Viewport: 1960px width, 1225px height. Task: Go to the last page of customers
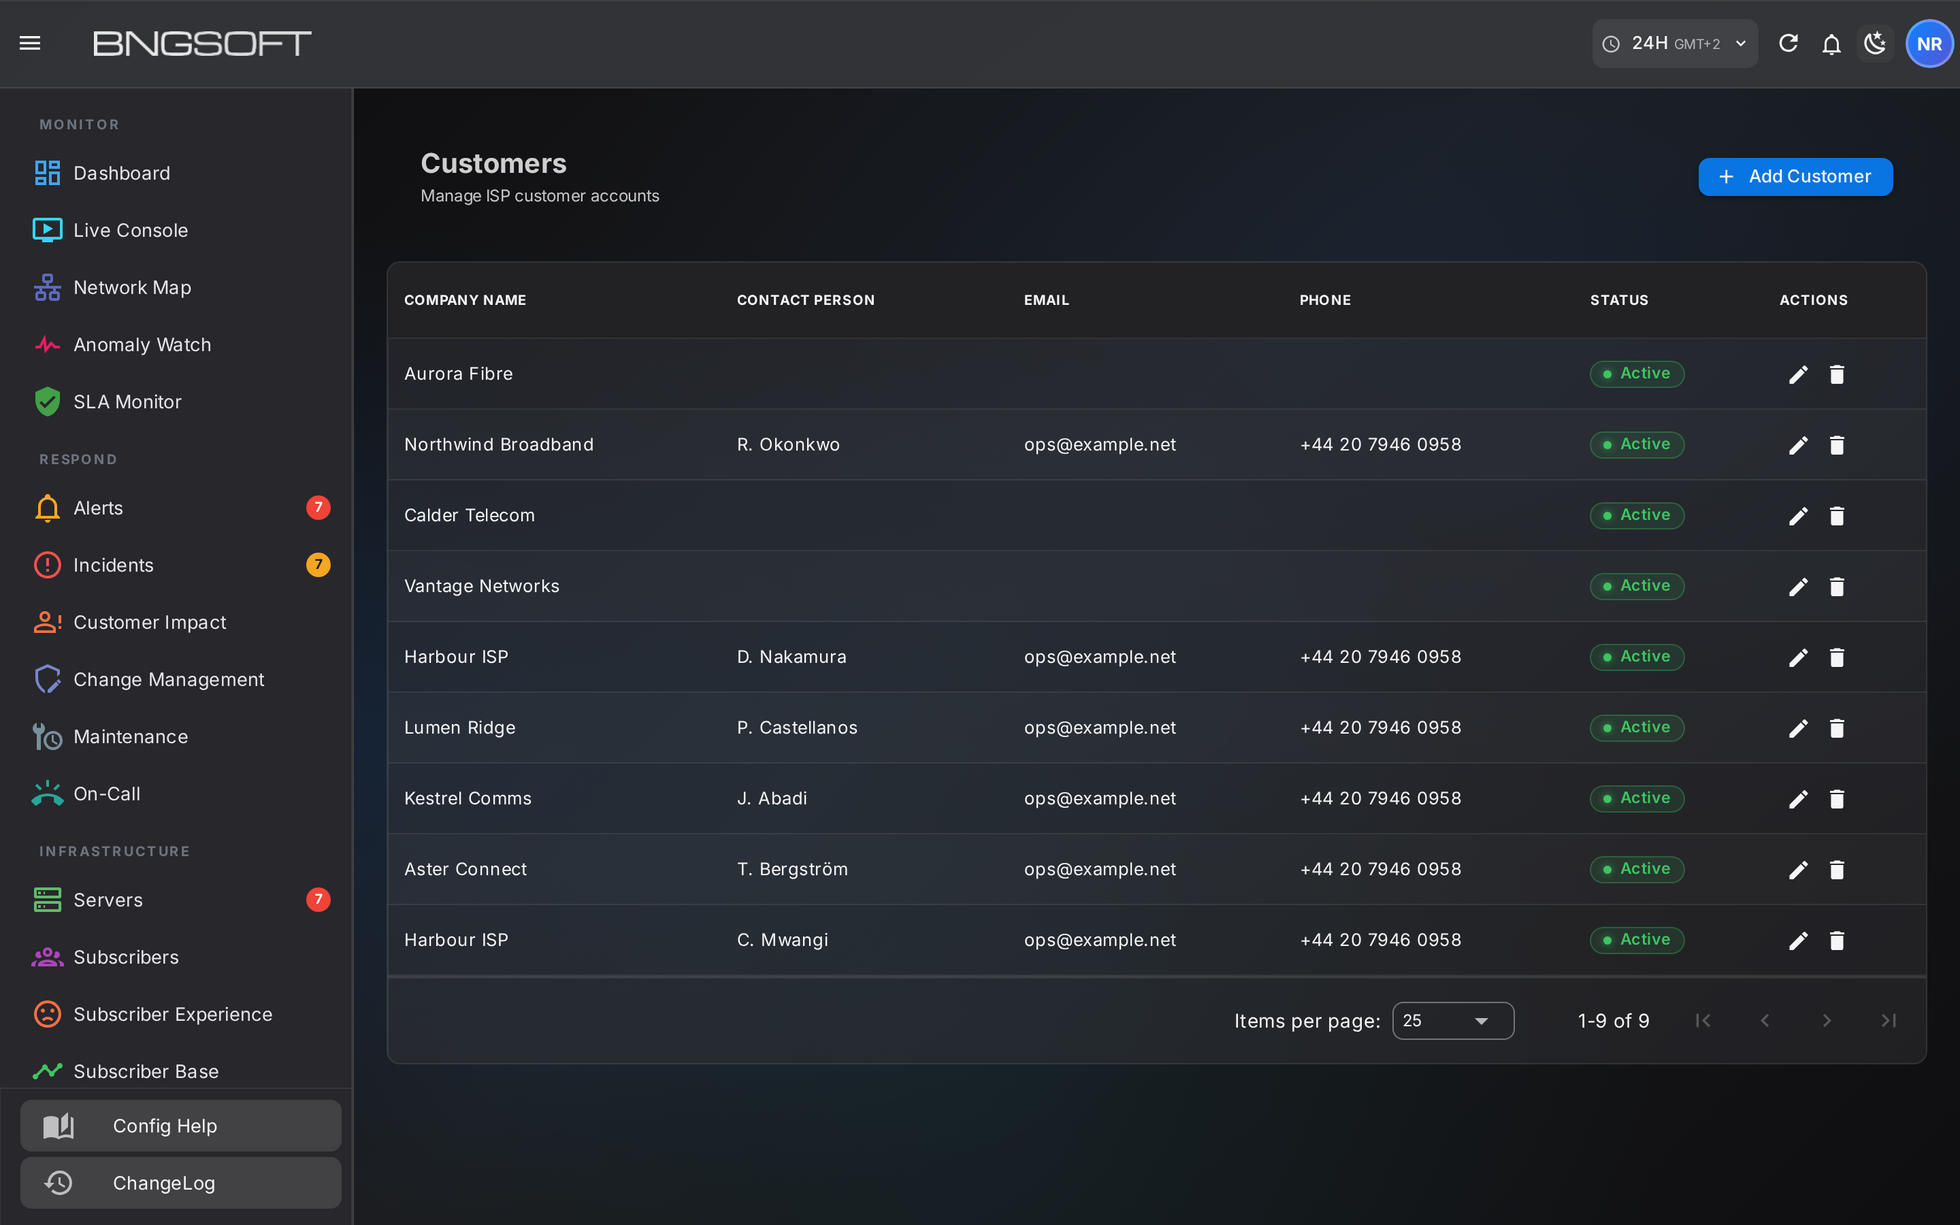tap(1889, 1021)
